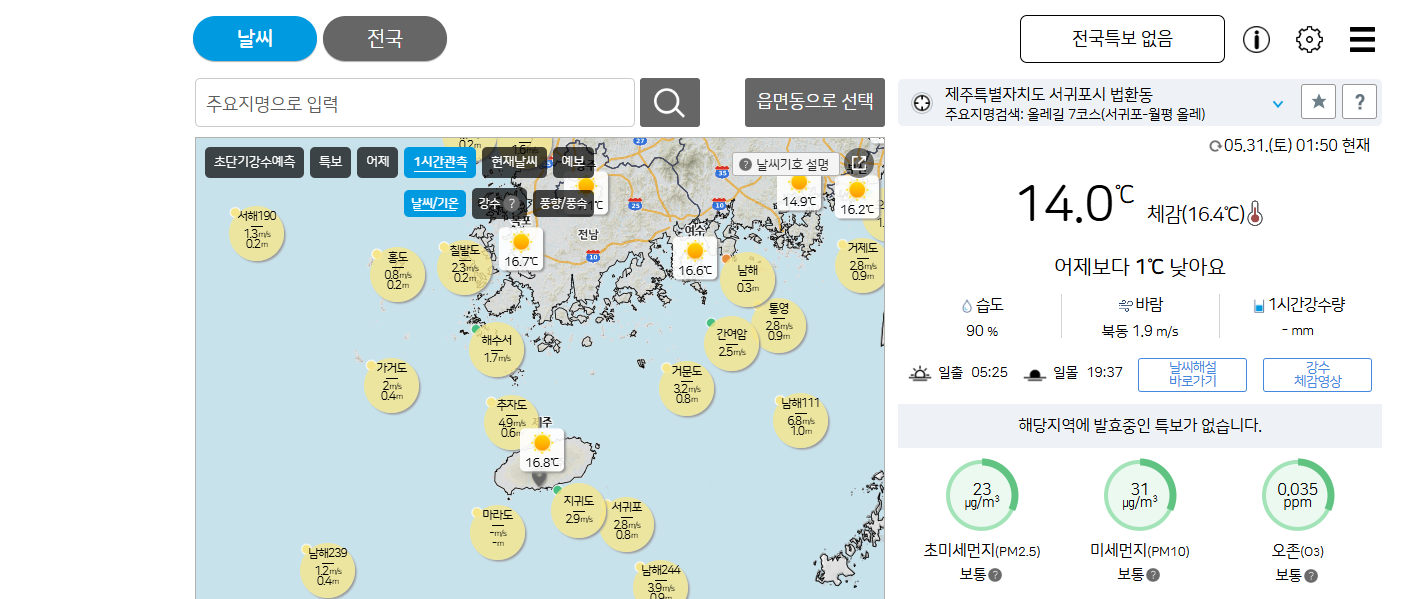
Task: Open the 강수 체감영상 link
Action: click(x=1317, y=375)
